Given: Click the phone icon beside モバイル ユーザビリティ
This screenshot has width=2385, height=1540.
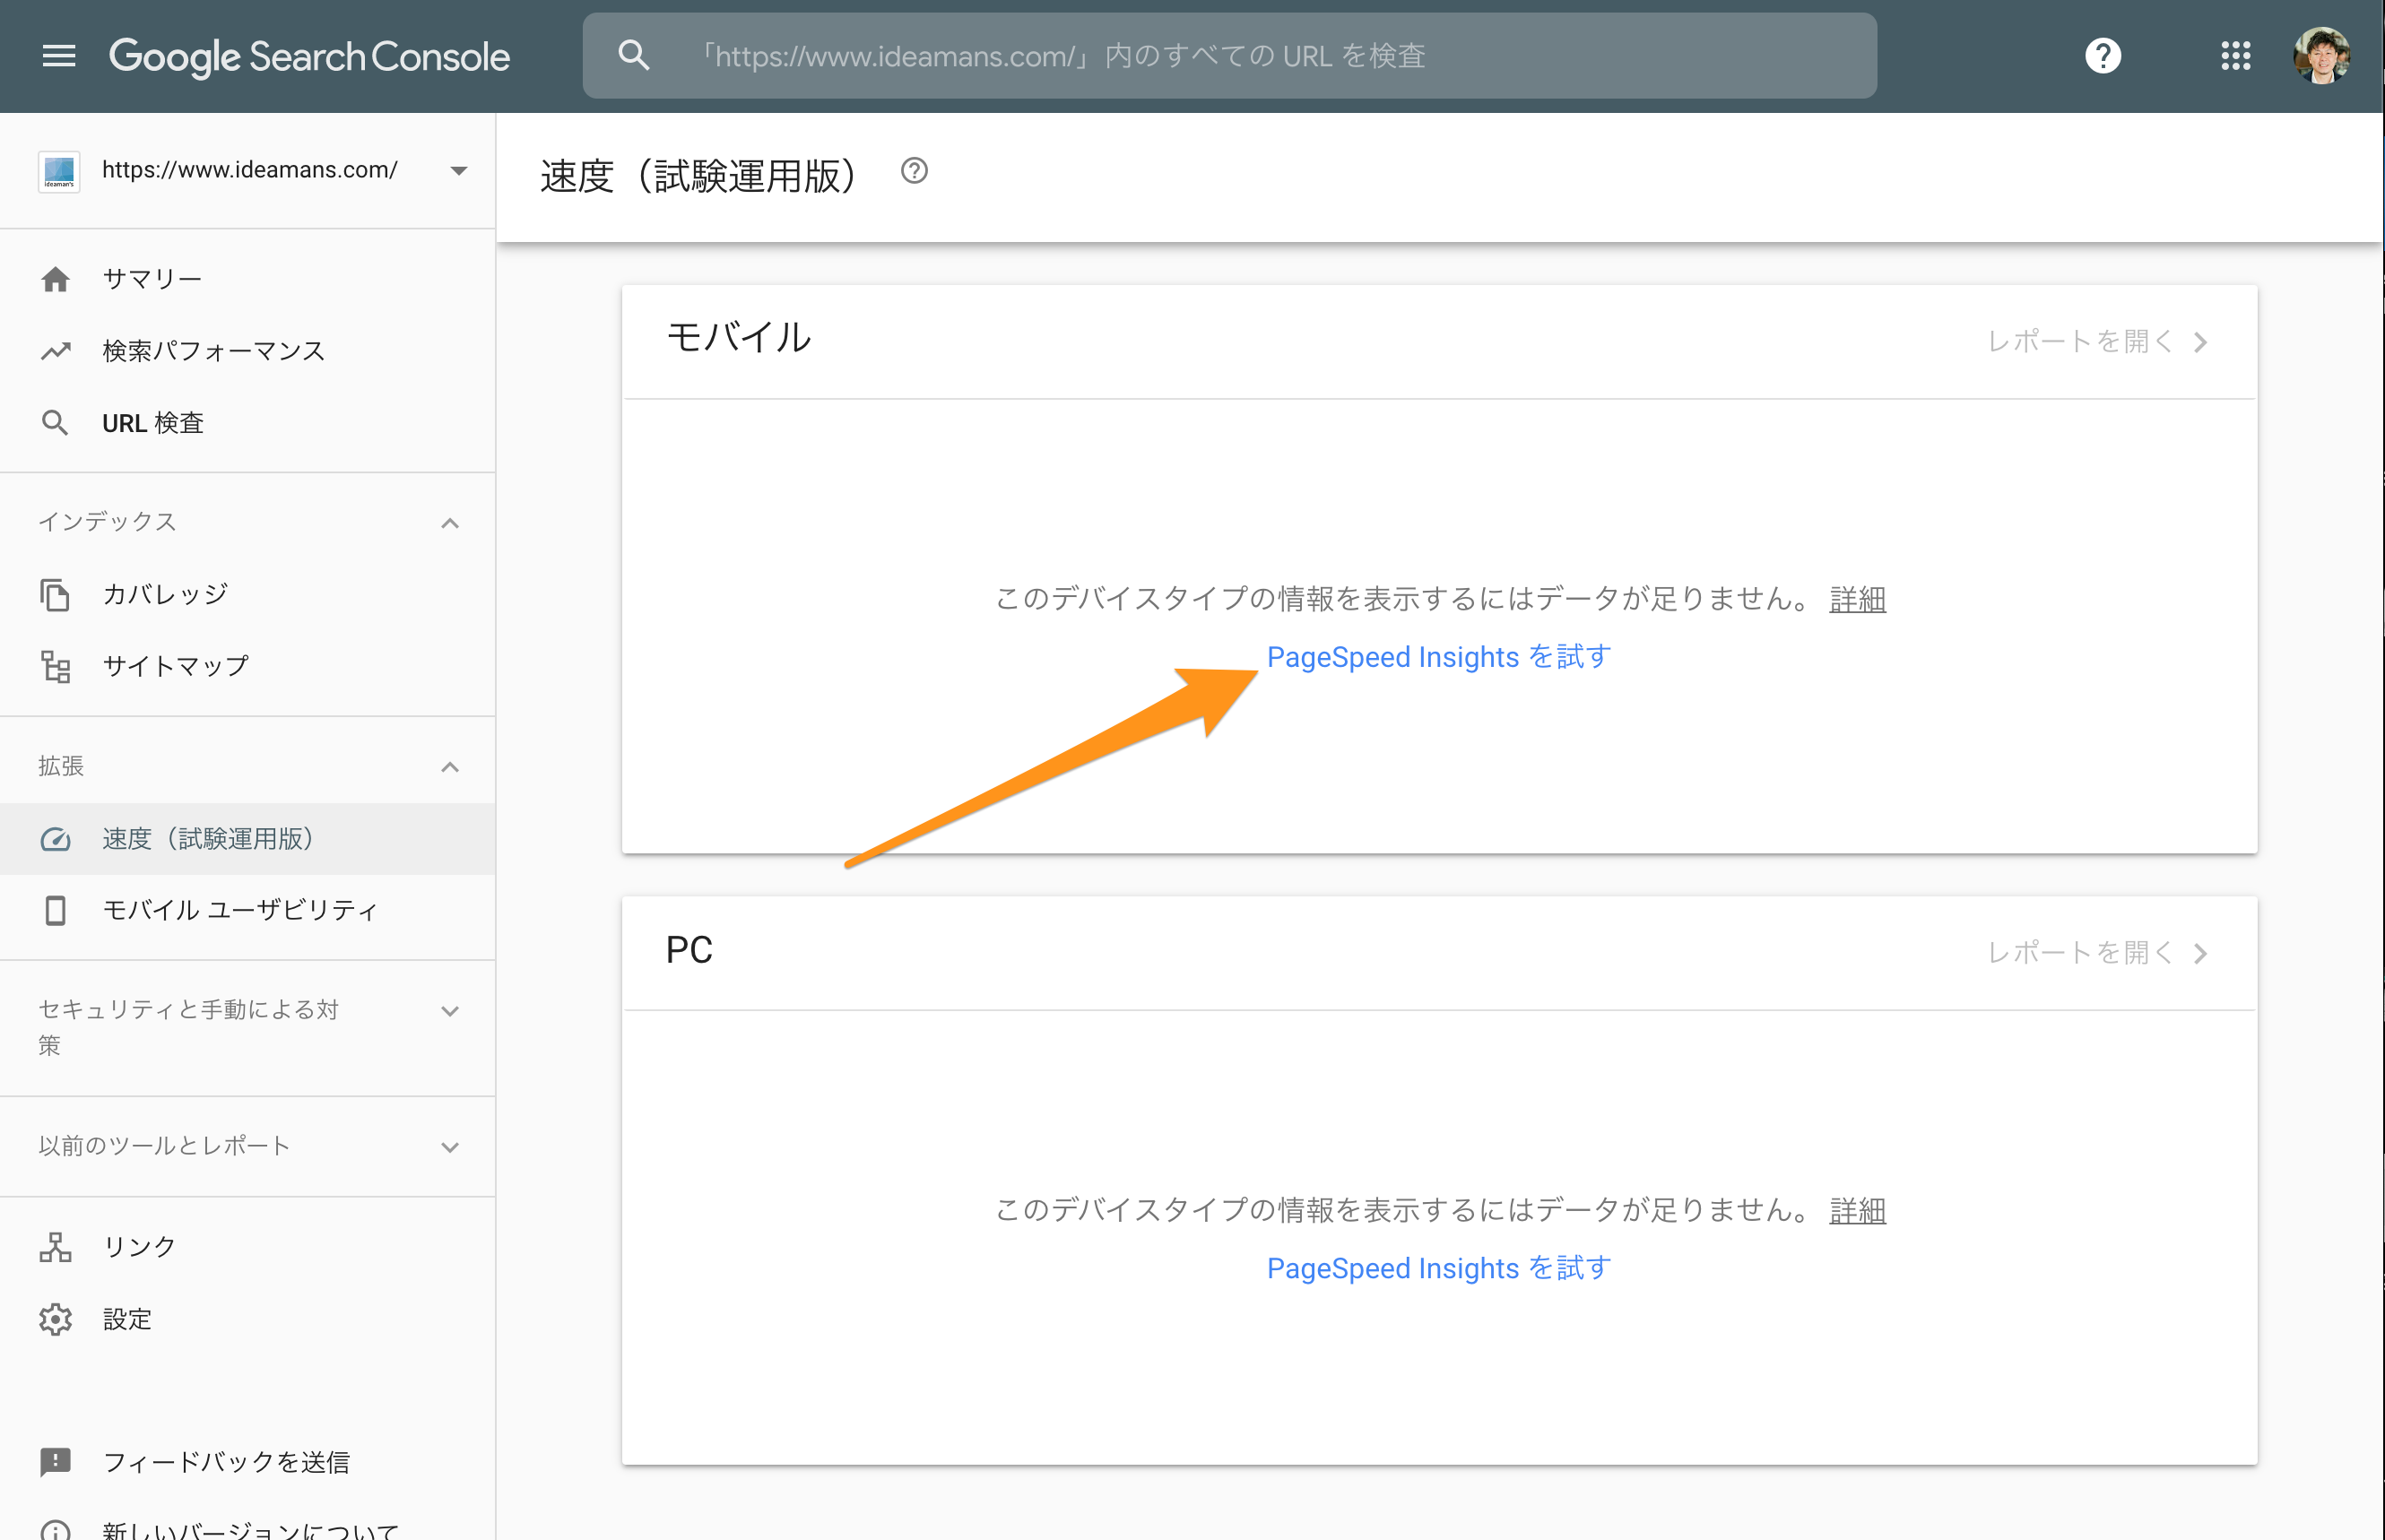Looking at the screenshot, I should 56,910.
